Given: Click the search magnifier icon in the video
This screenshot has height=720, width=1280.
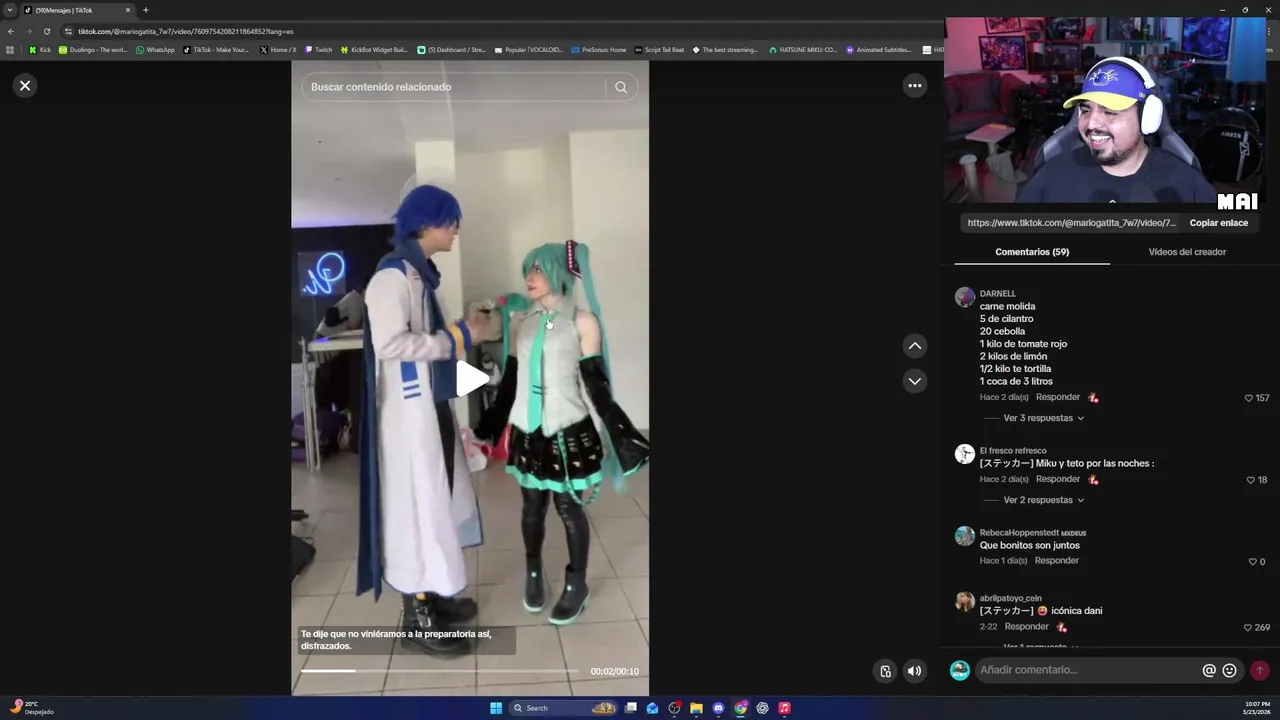Looking at the screenshot, I should click(x=621, y=87).
